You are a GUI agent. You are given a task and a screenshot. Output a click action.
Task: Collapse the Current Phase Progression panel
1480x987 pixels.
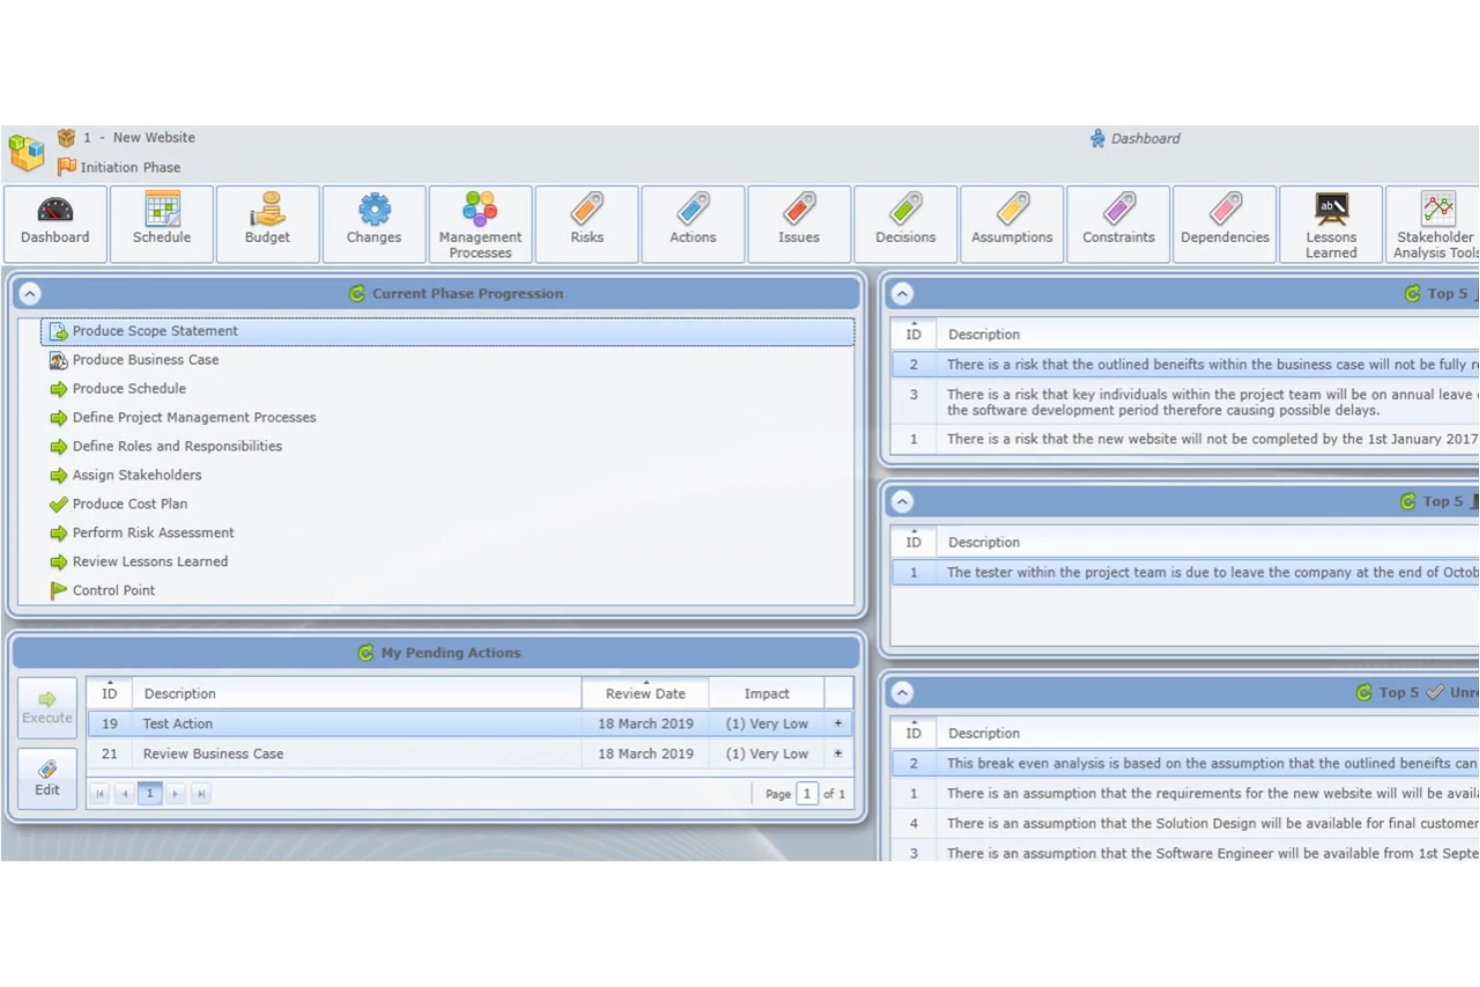coord(30,293)
